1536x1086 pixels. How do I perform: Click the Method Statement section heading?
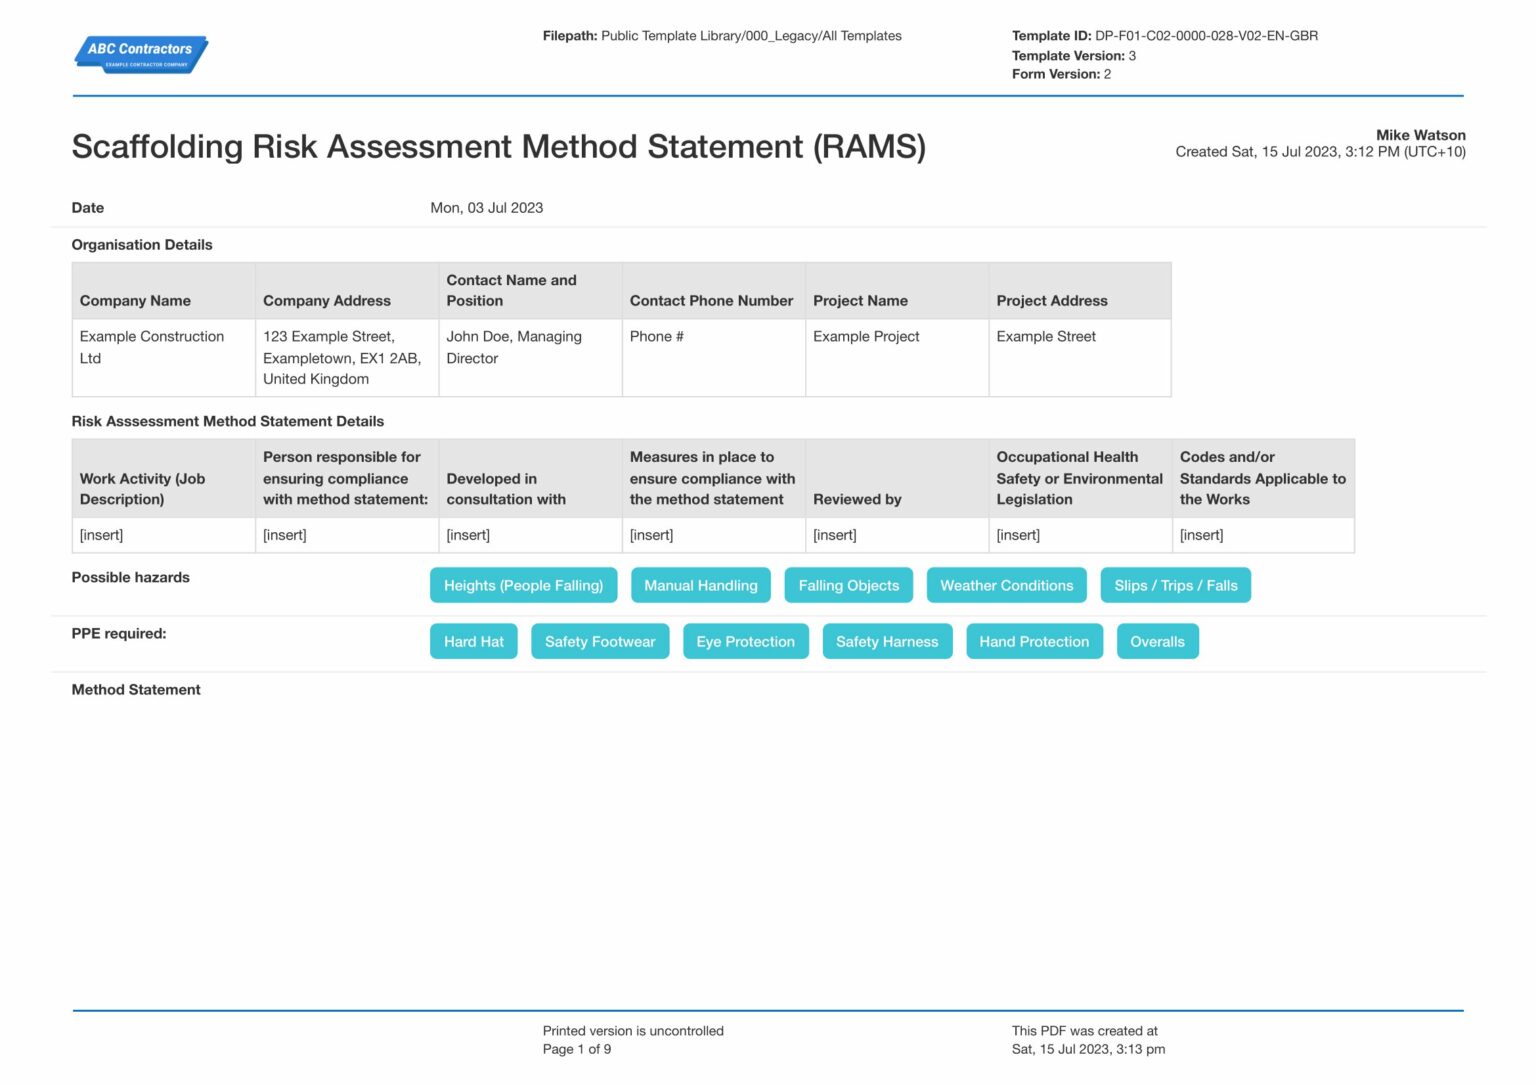(136, 690)
